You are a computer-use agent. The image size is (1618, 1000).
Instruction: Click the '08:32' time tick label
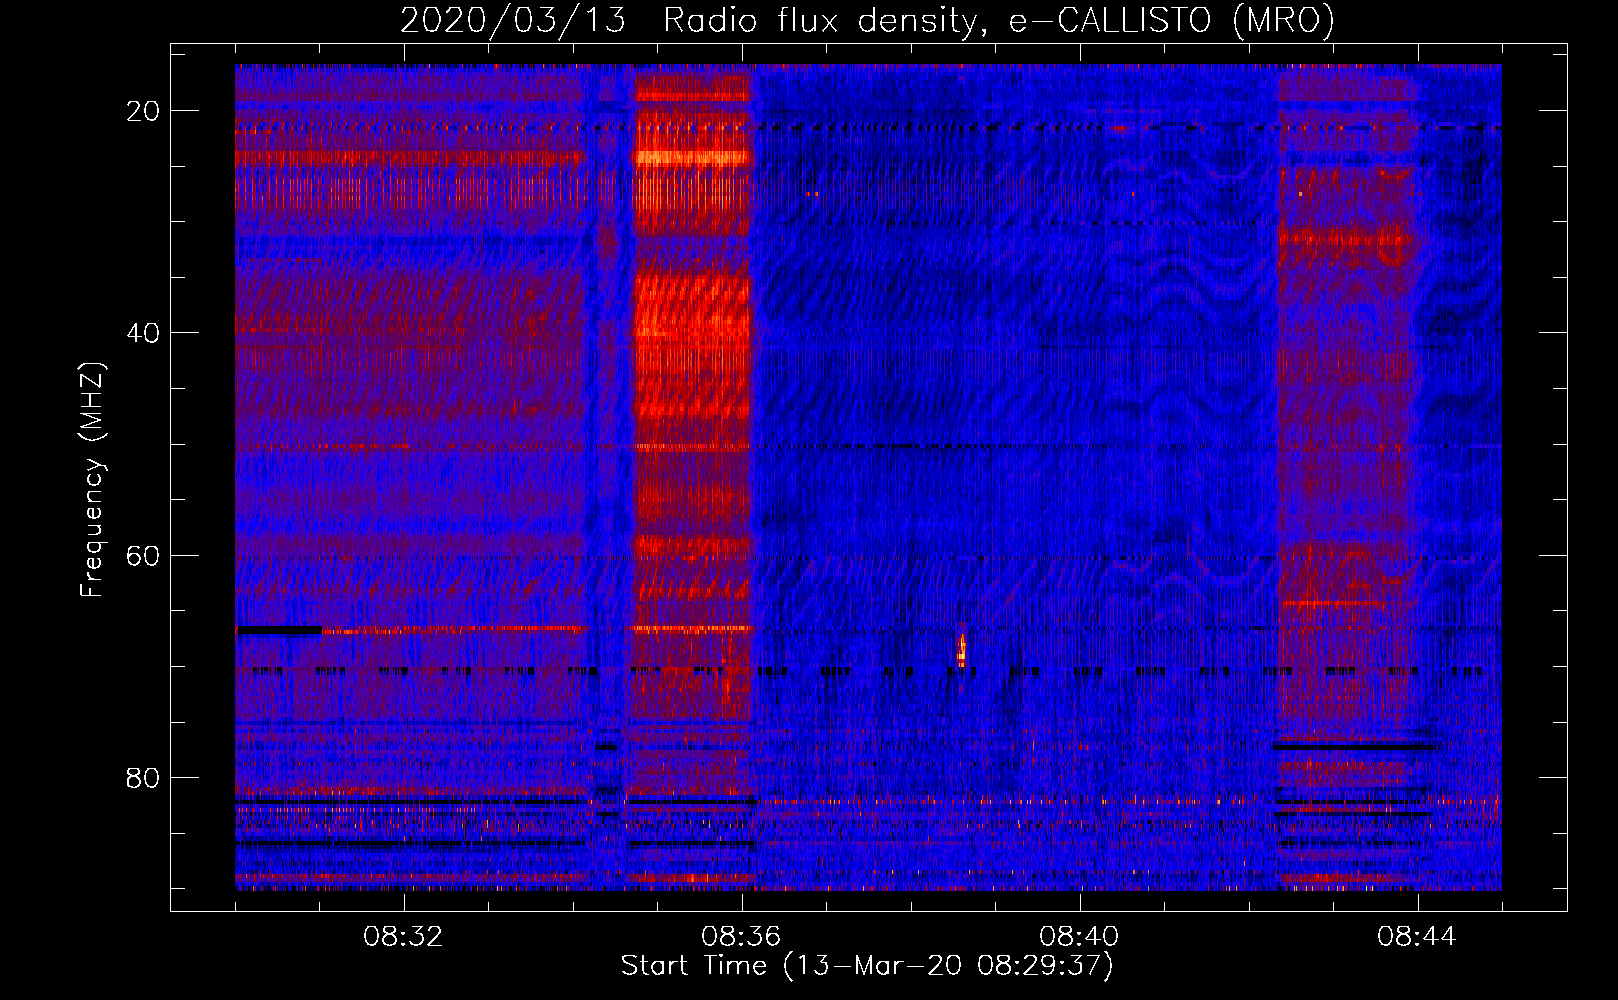[404, 937]
